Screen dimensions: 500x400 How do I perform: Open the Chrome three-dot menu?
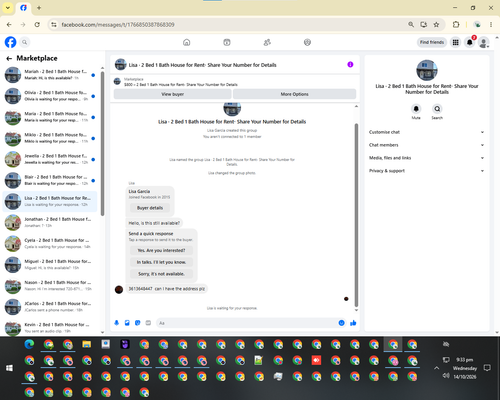[x=491, y=24]
